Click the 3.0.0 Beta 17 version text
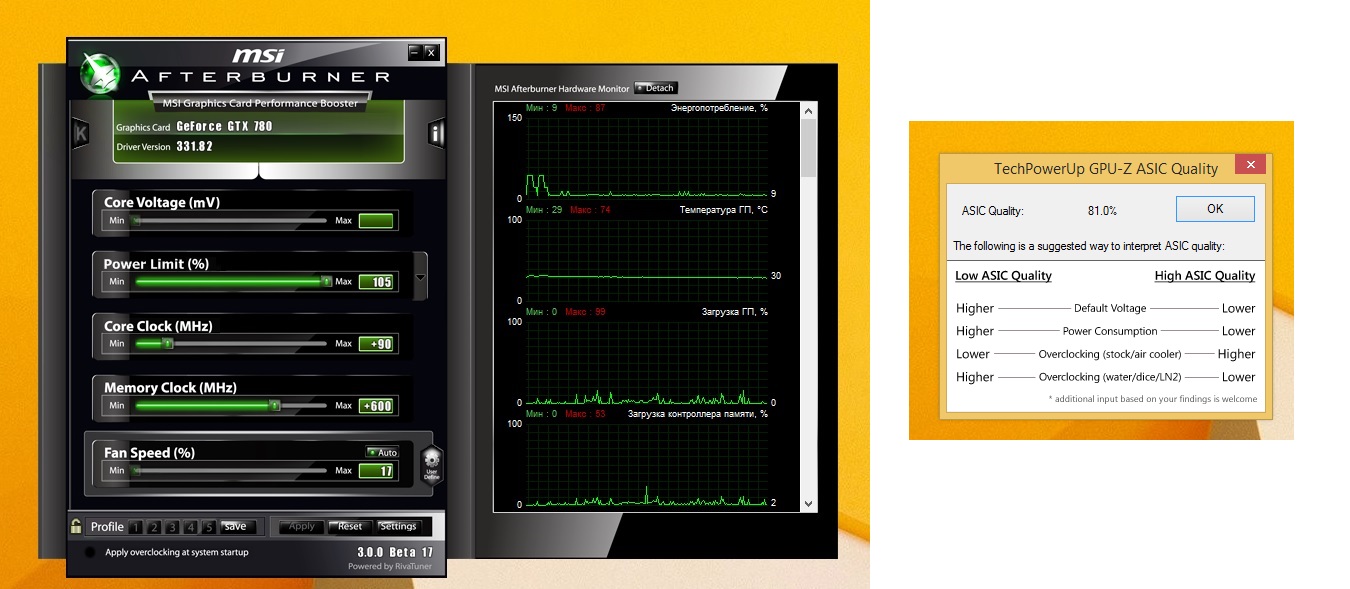The width and height of the screenshot is (1350, 589). (395, 552)
